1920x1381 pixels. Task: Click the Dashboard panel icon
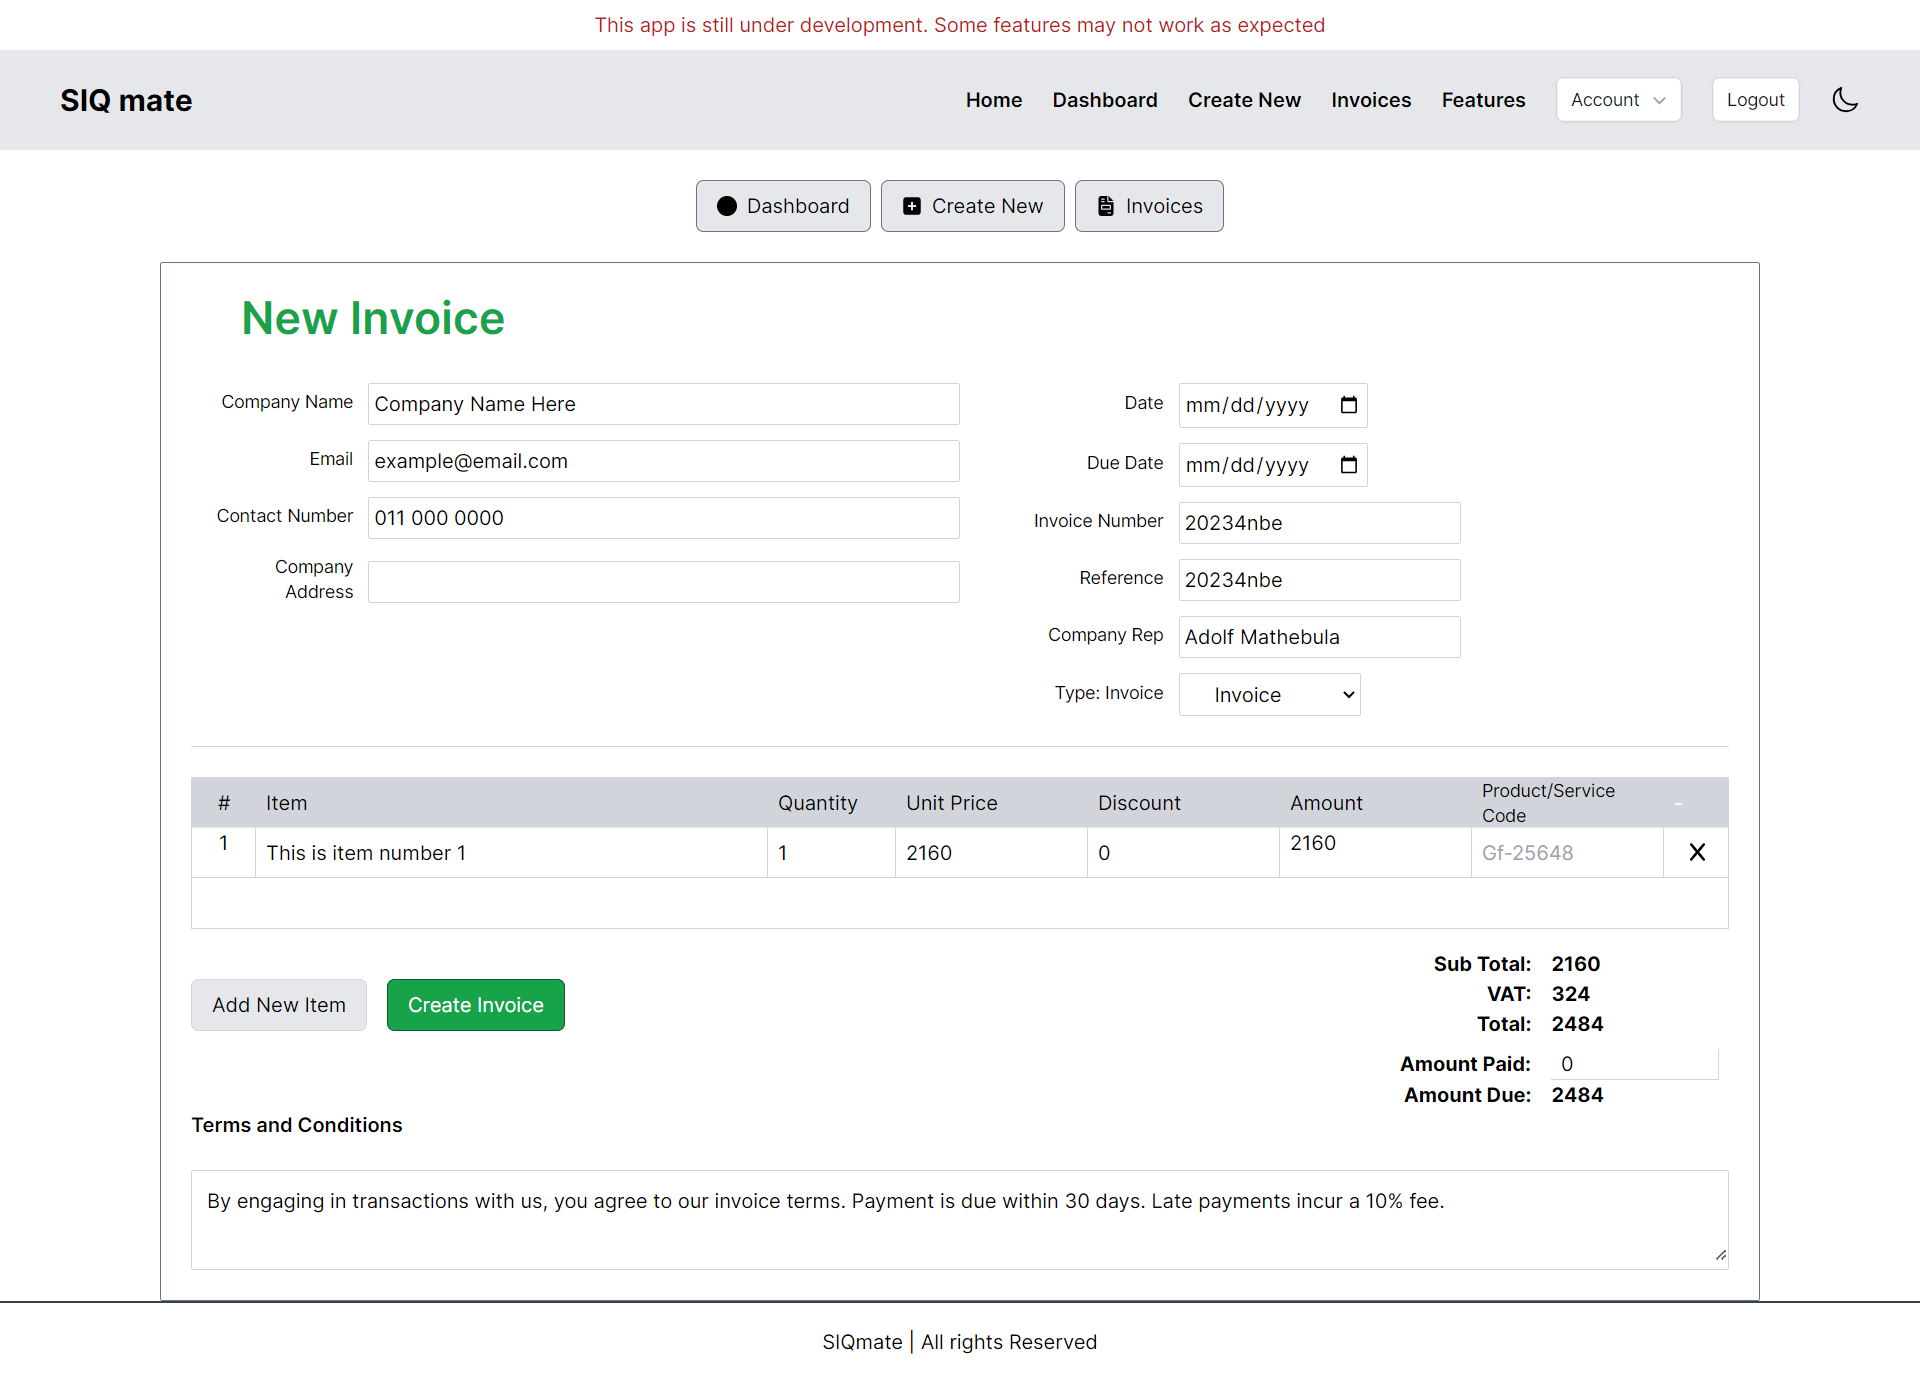(726, 206)
